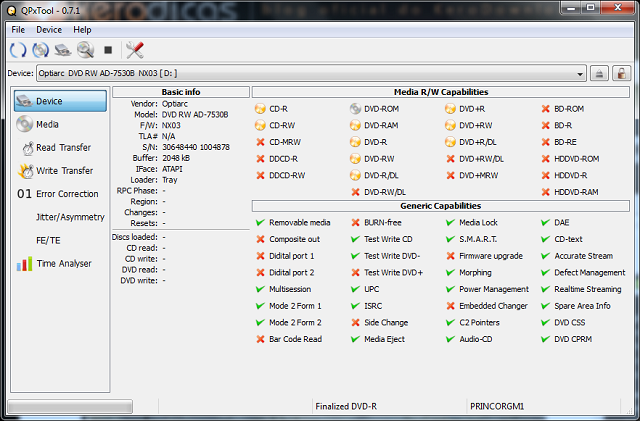
Task: Select the Media sidebar tab
Action: (60, 124)
